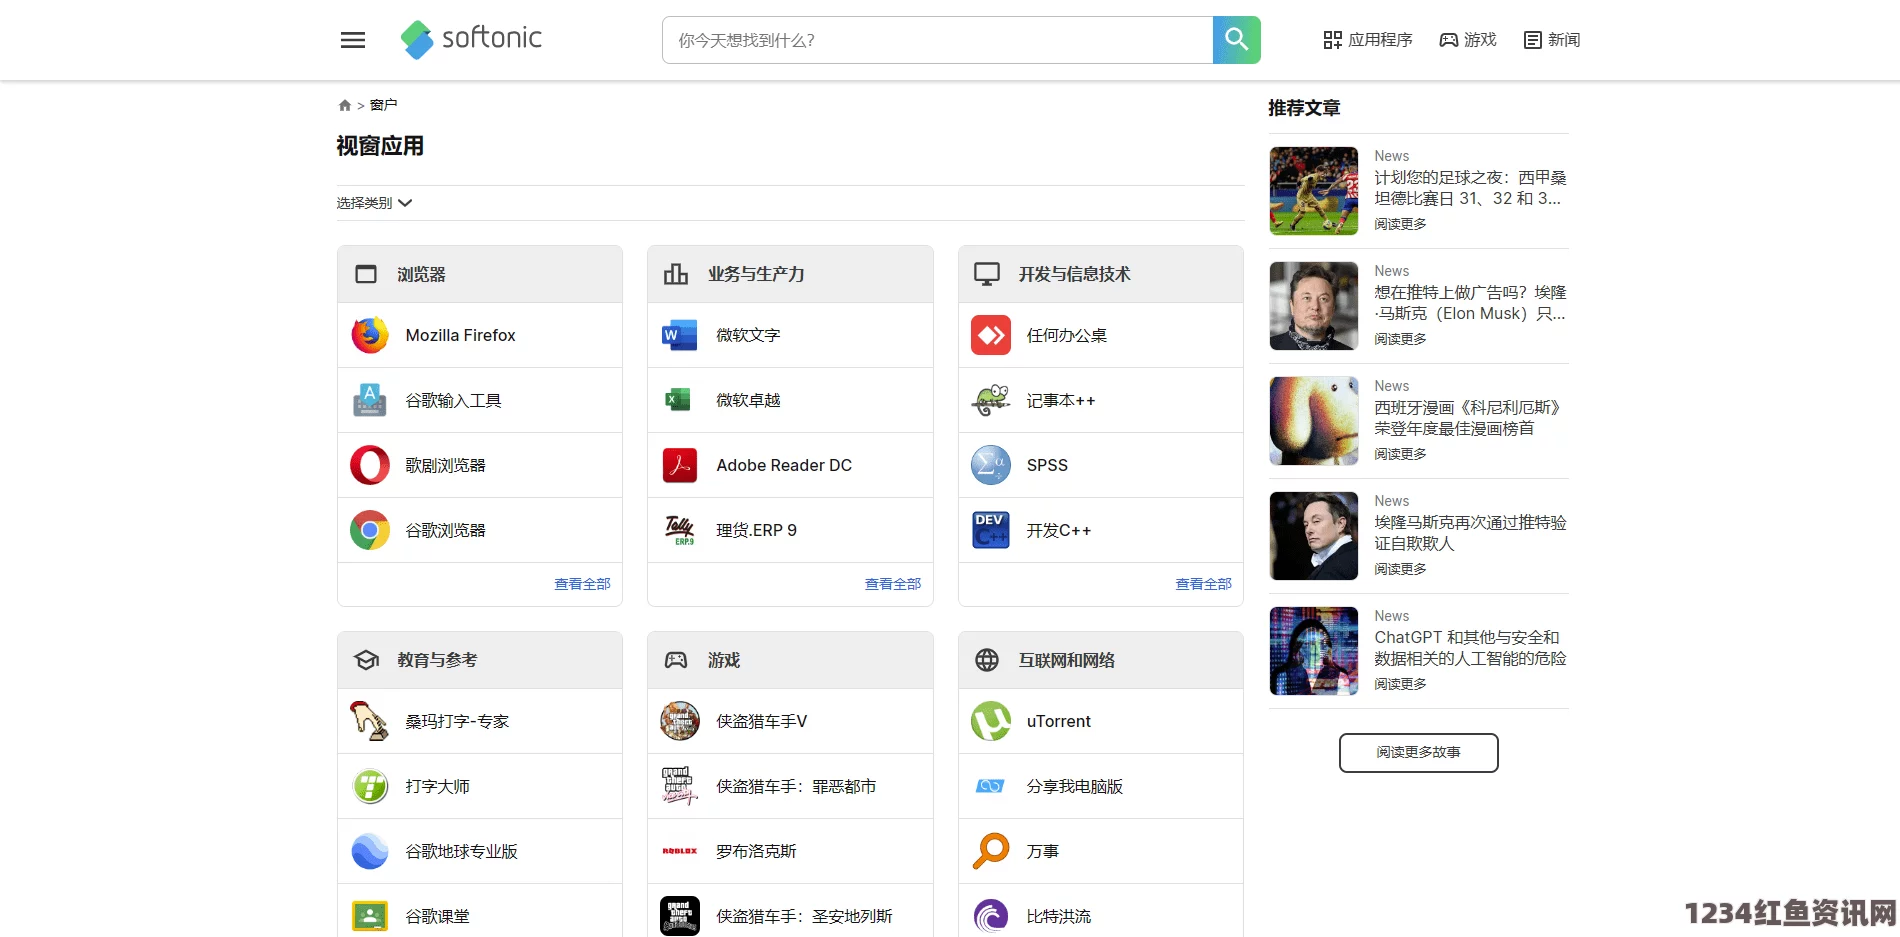Open the 业务与生产力 category header
The image size is (1900, 937).
point(790,274)
